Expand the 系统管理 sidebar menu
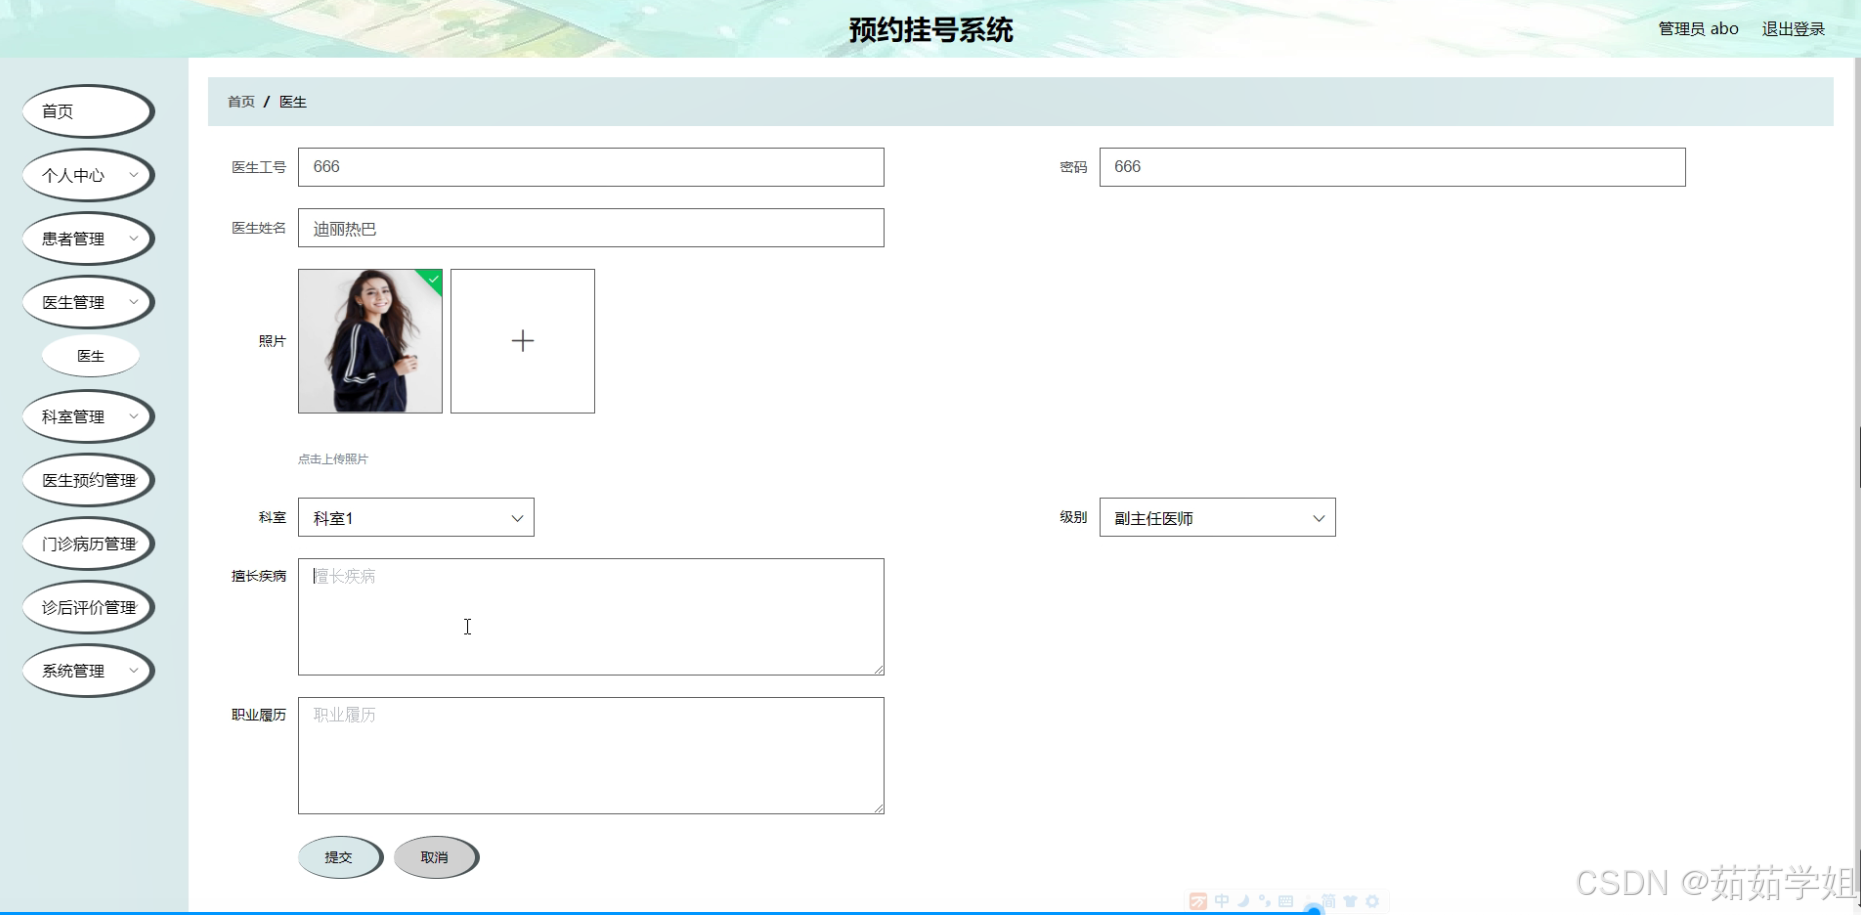Image resolution: width=1861 pixels, height=915 pixels. click(x=88, y=671)
